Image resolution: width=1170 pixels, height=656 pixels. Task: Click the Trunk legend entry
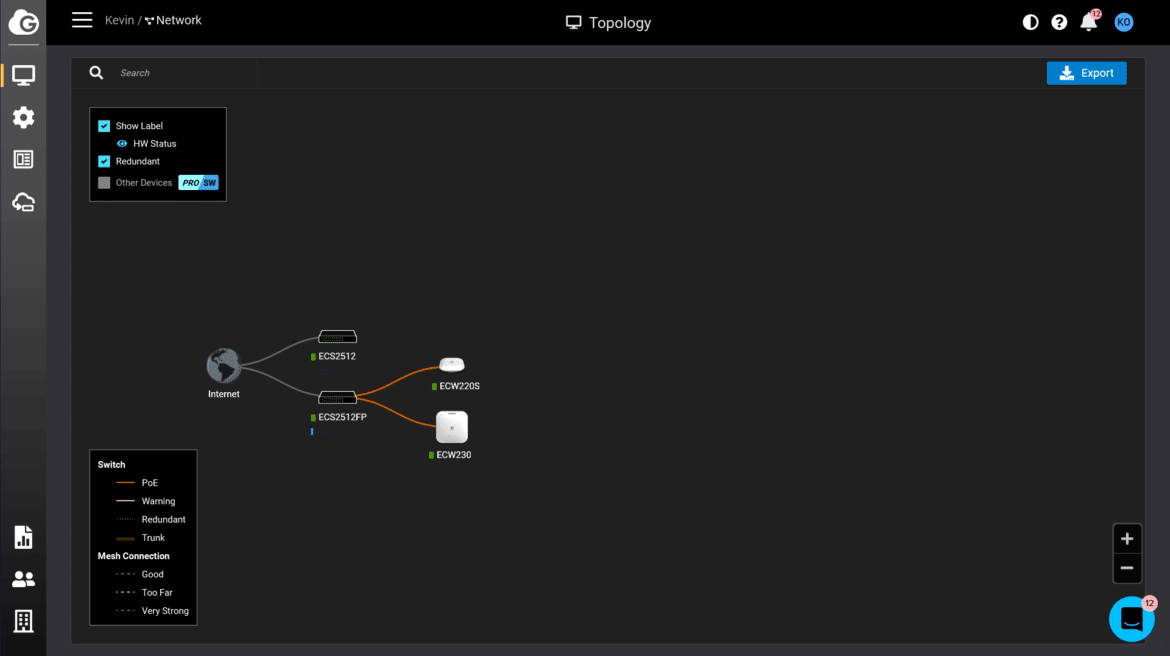click(153, 538)
